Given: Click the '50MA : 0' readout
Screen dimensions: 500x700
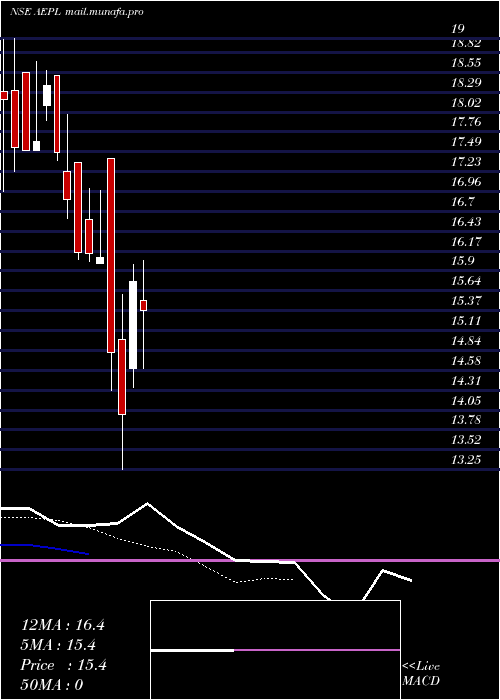Looking at the screenshot, I should pyautogui.click(x=52, y=685).
